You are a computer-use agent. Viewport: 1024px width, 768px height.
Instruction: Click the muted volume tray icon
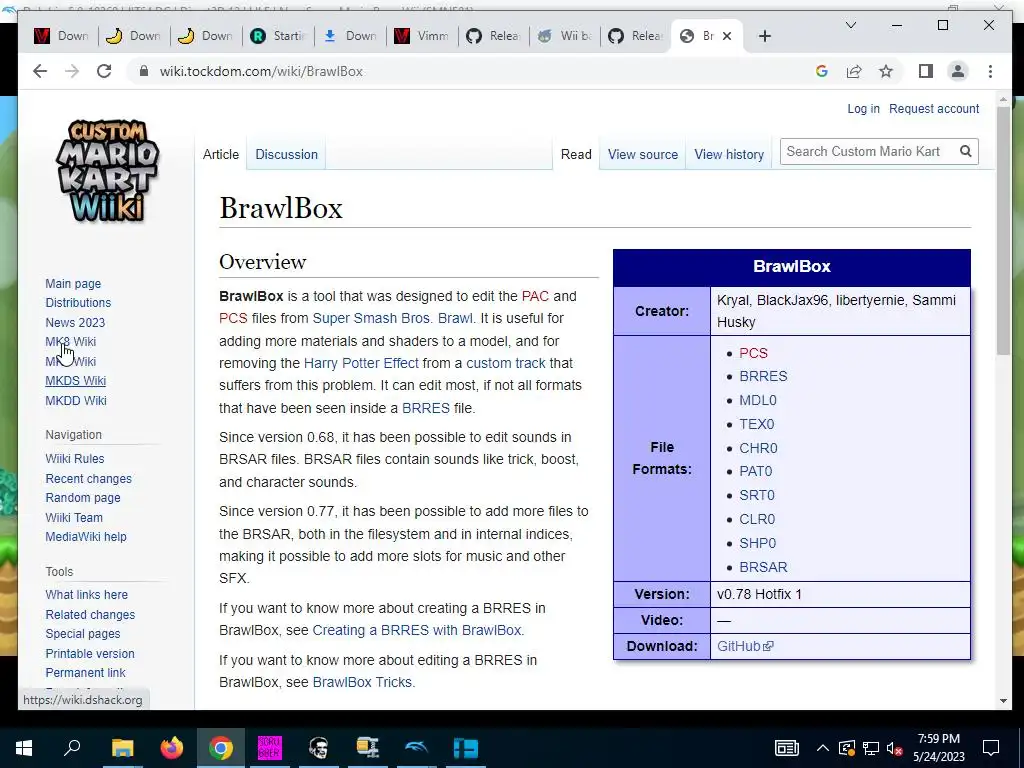coord(894,748)
